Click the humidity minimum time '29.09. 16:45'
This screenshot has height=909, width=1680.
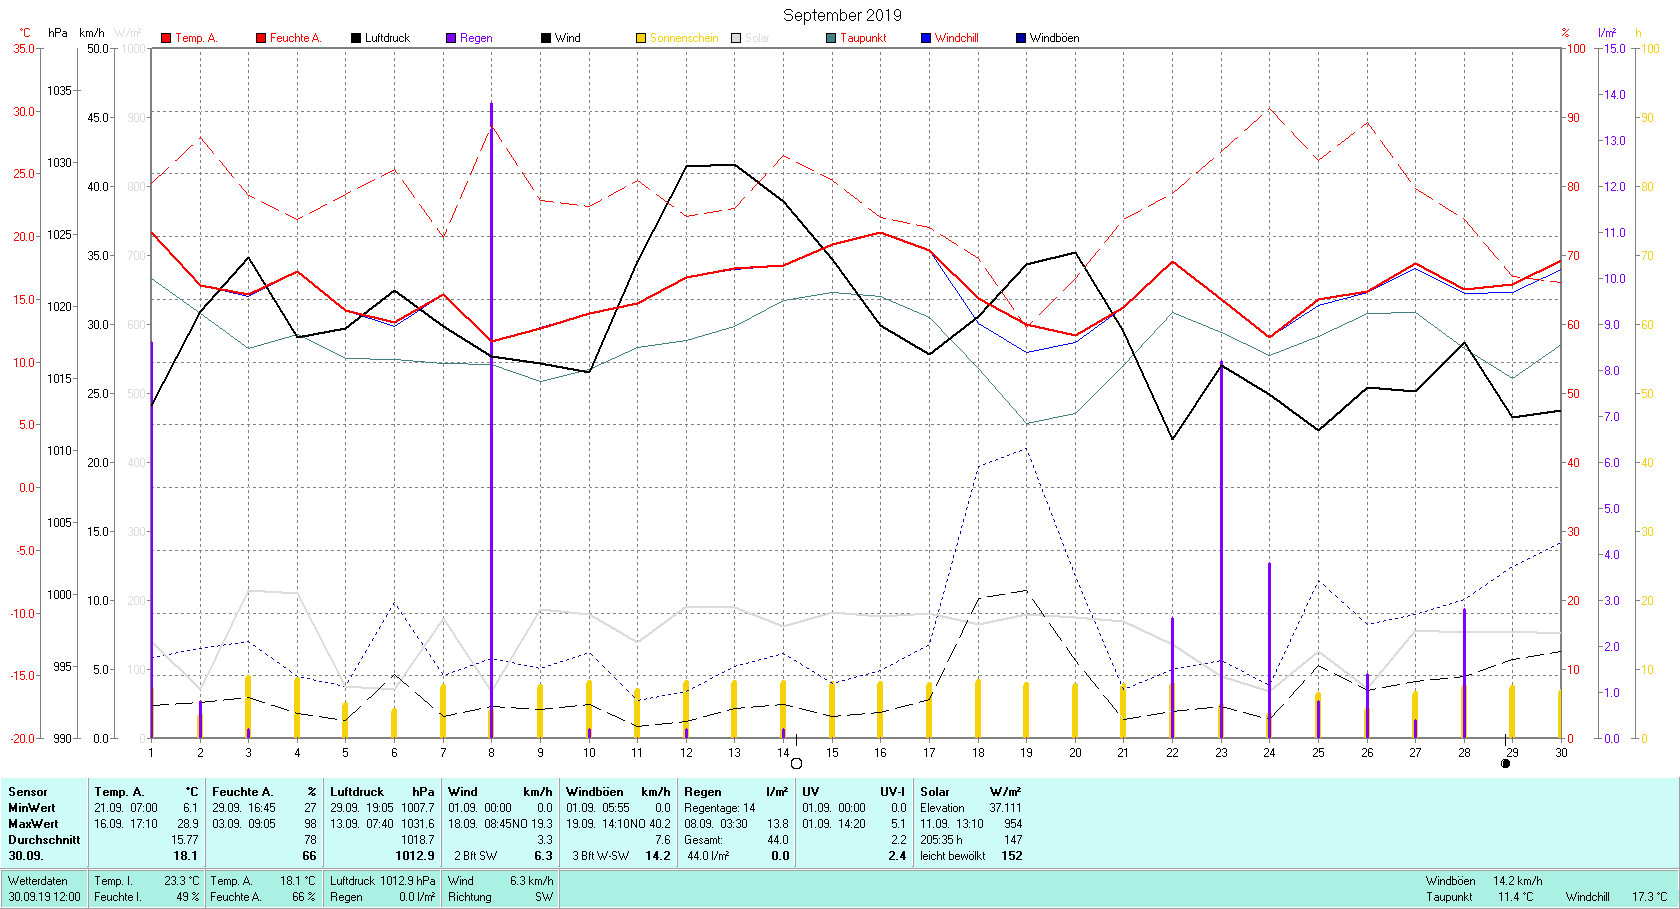pos(244,808)
